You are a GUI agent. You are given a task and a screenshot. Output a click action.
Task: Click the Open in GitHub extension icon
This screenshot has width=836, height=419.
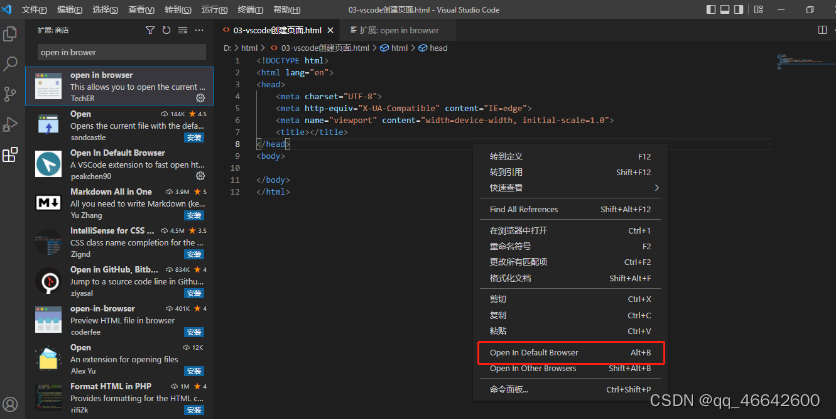(49, 281)
